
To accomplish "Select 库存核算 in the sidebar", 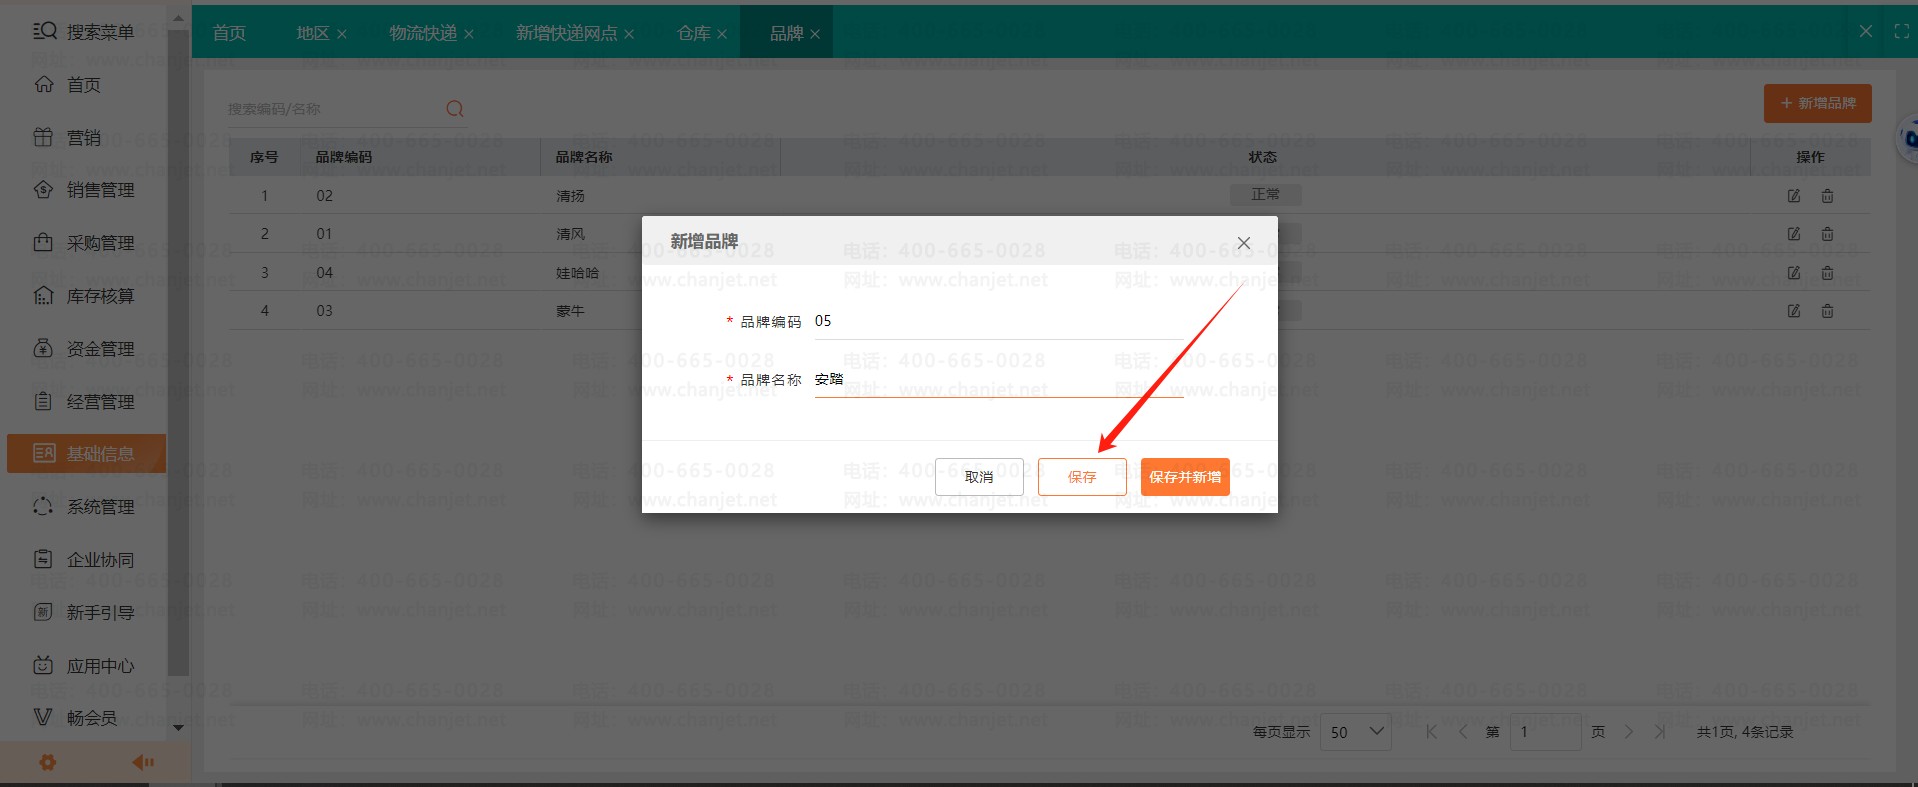I will [84, 296].
